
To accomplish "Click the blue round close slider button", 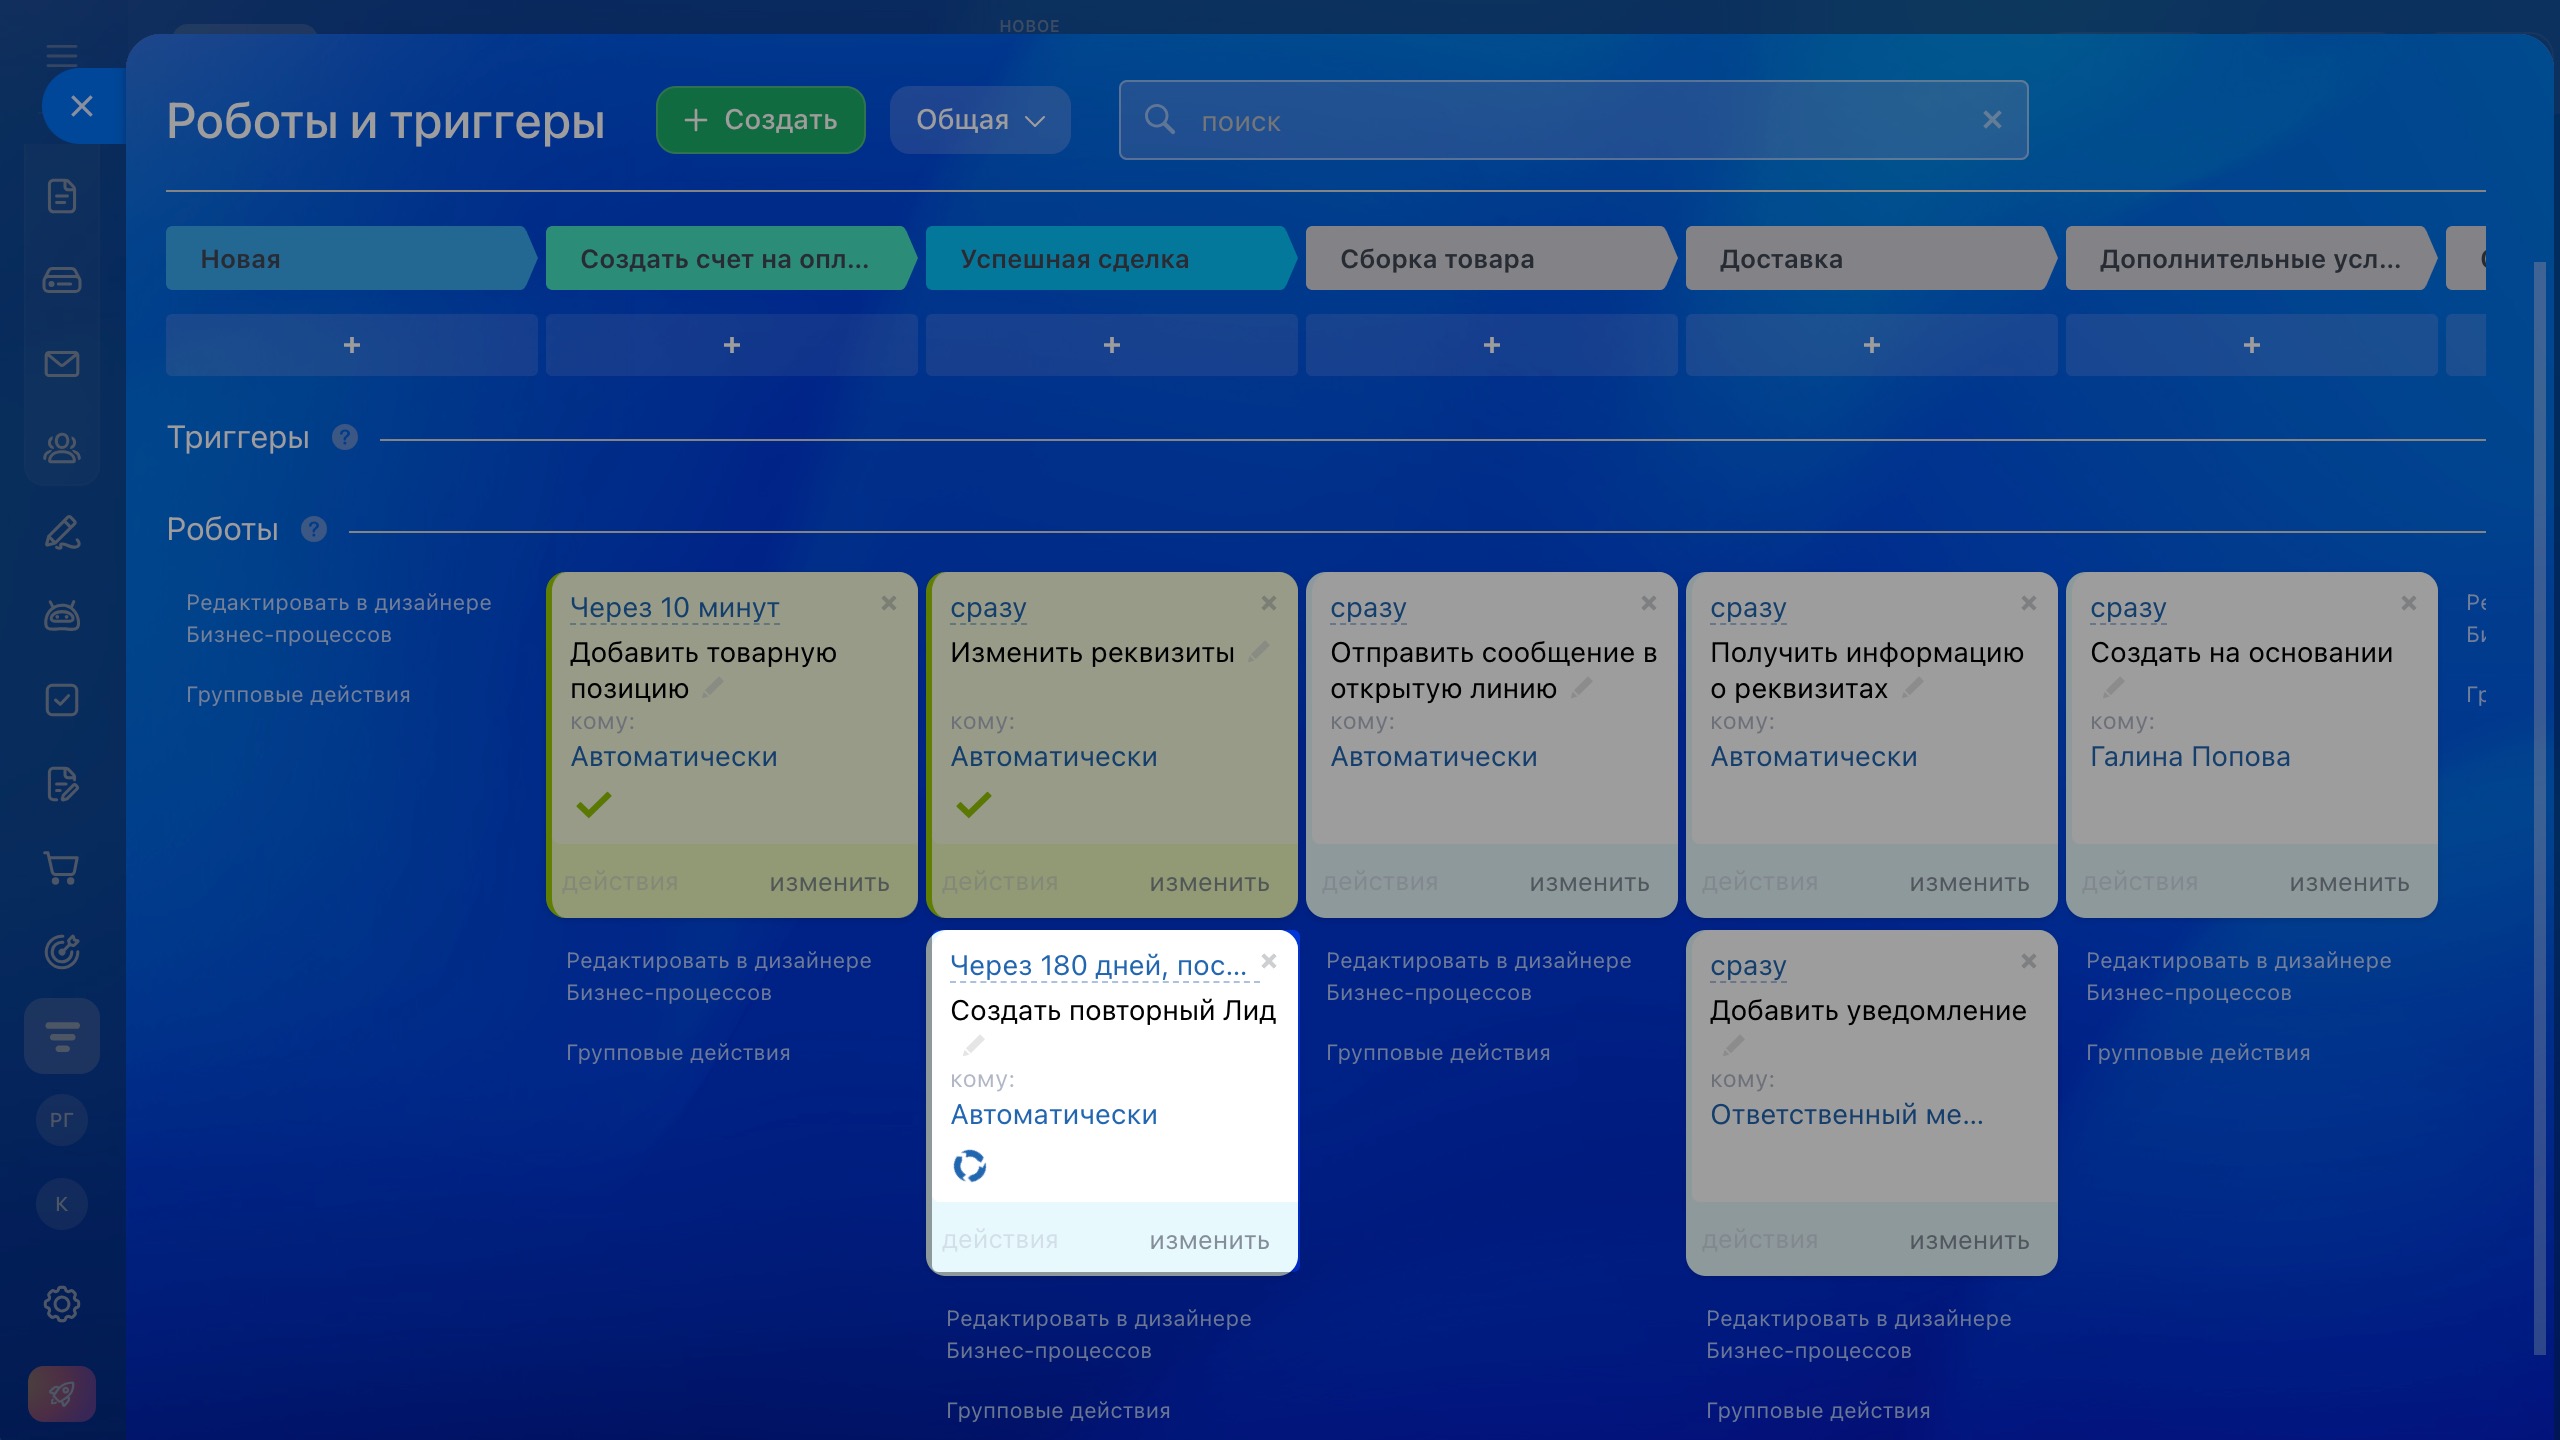I will [x=82, y=106].
